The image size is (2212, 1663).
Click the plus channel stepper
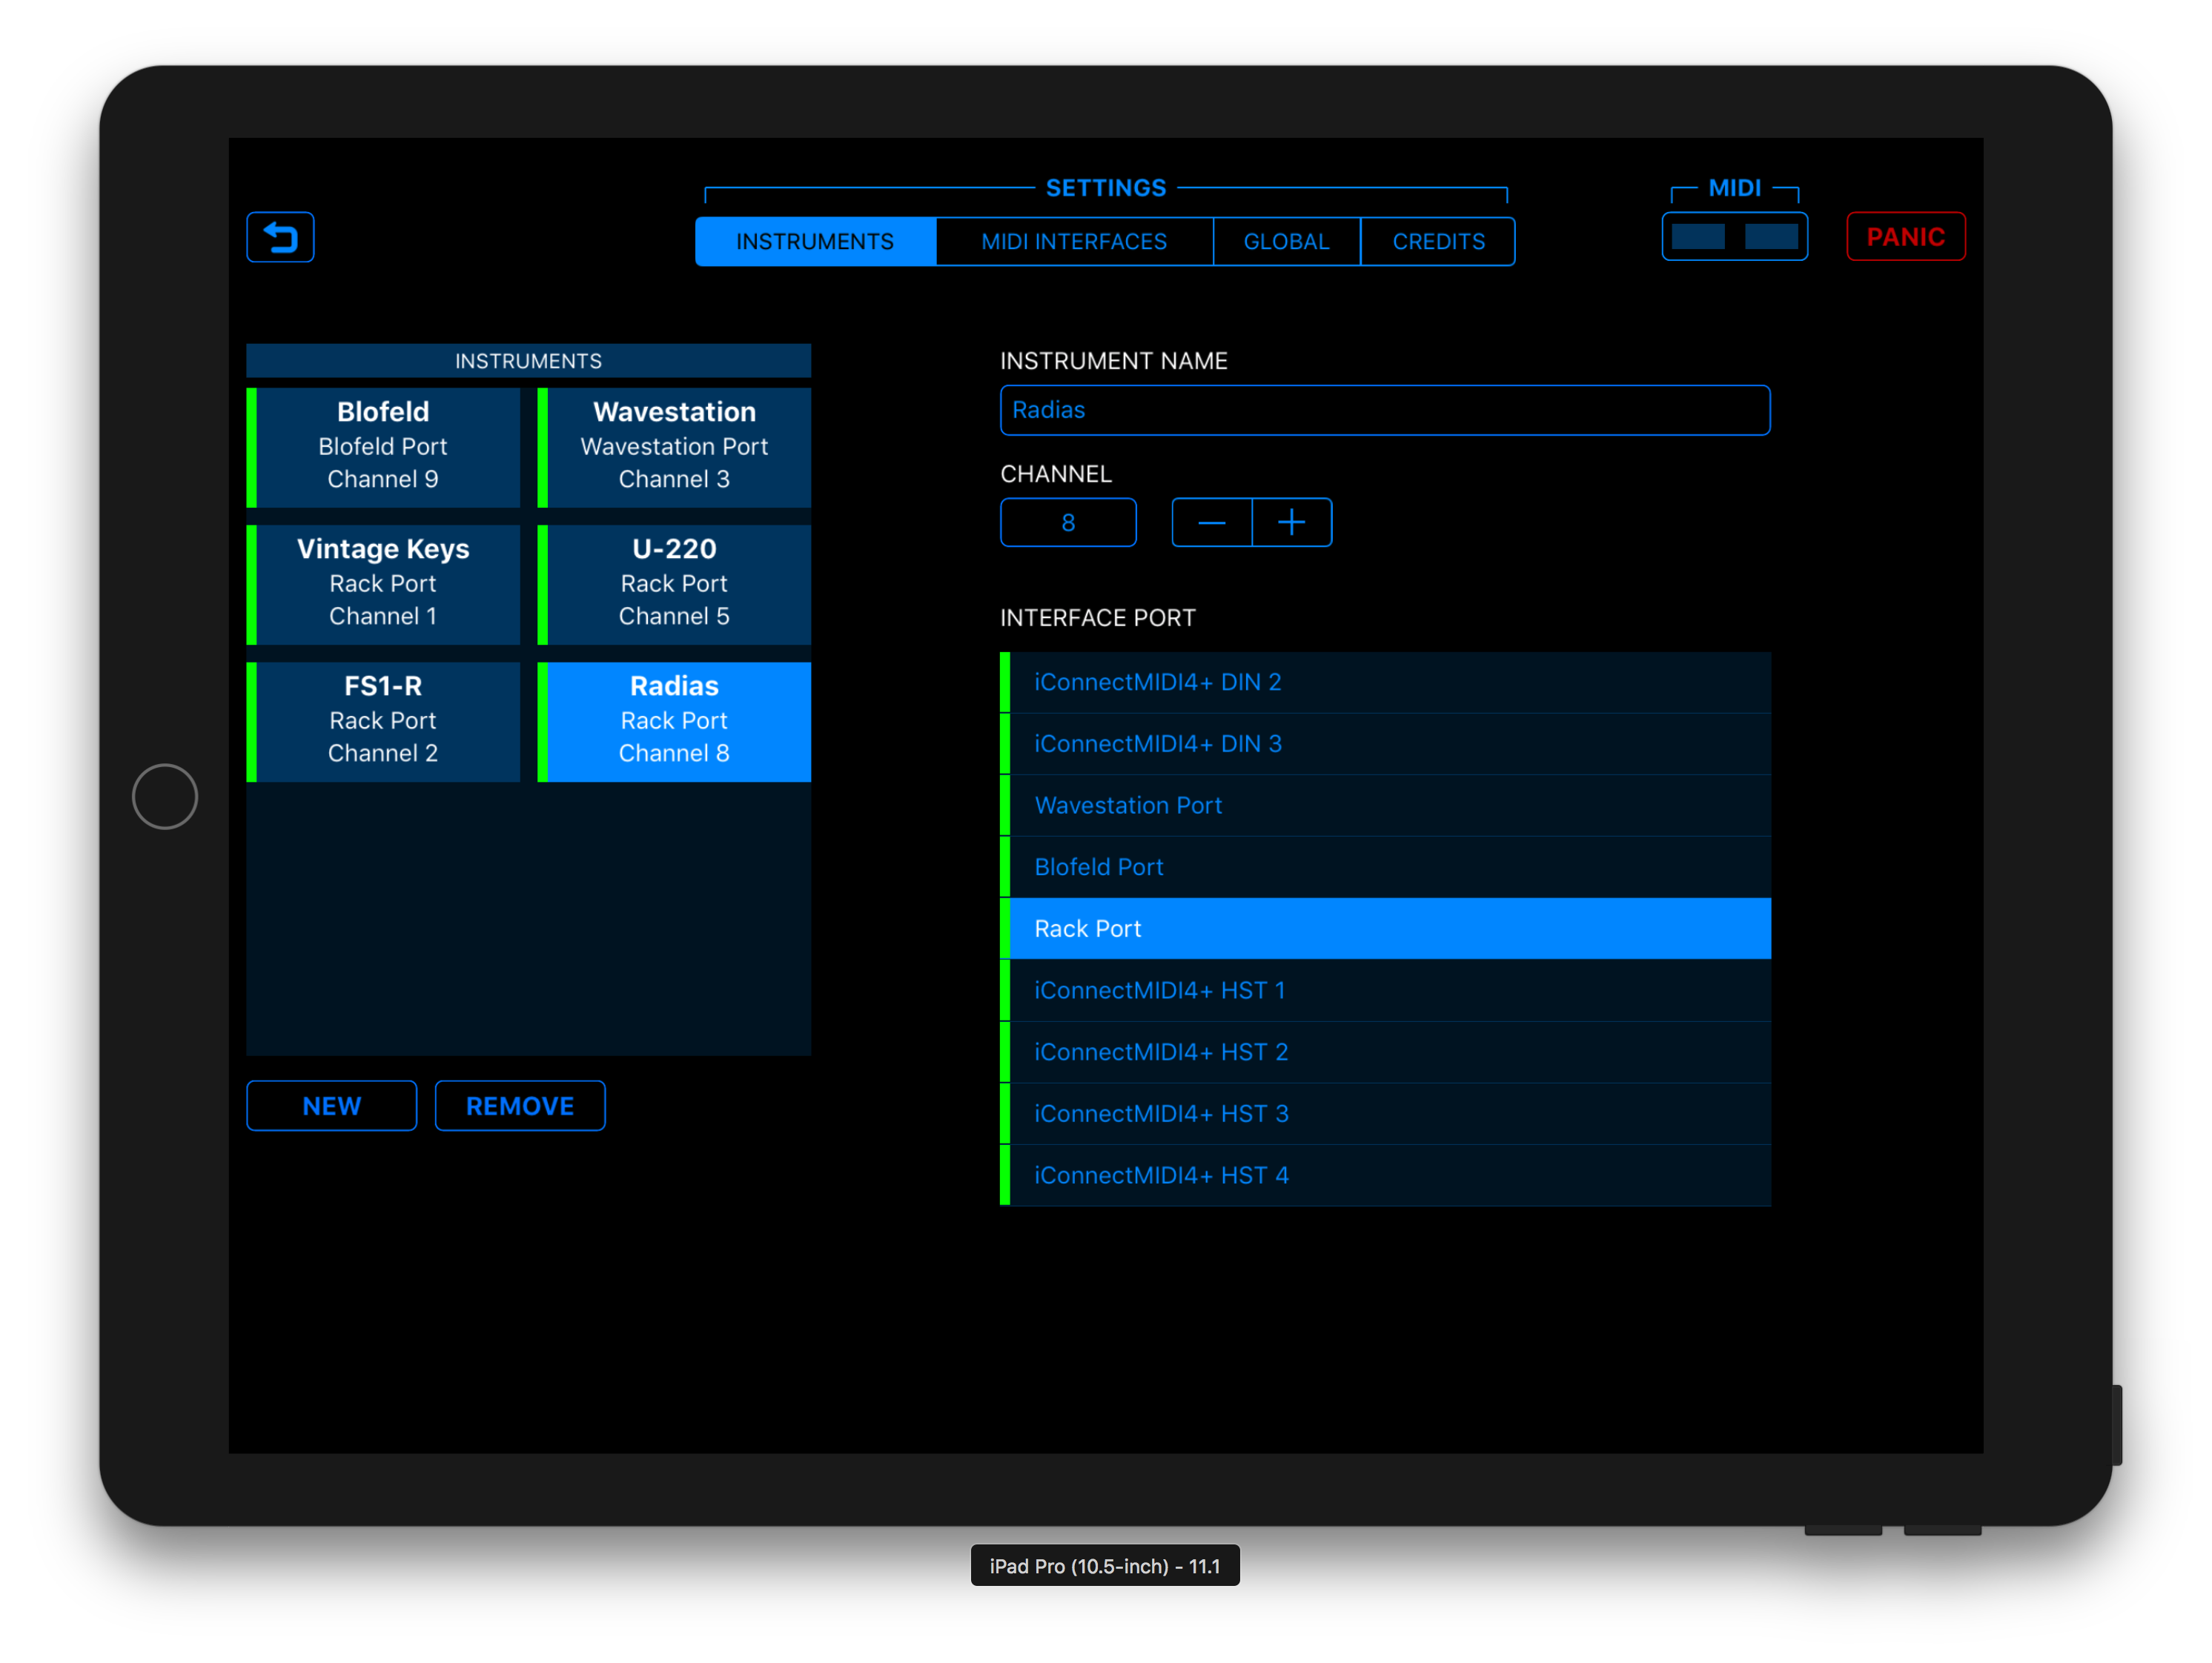[1291, 523]
